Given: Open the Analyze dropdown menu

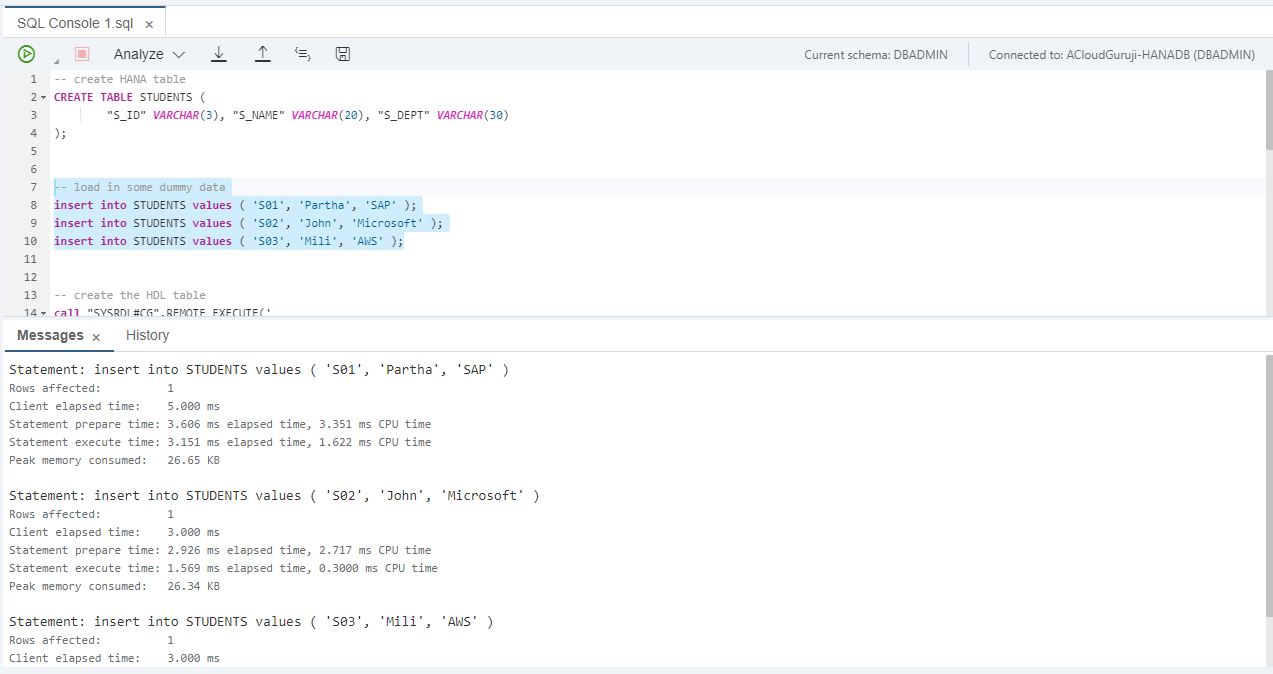Looking at the screenshot, I should (x=149, y=54).
